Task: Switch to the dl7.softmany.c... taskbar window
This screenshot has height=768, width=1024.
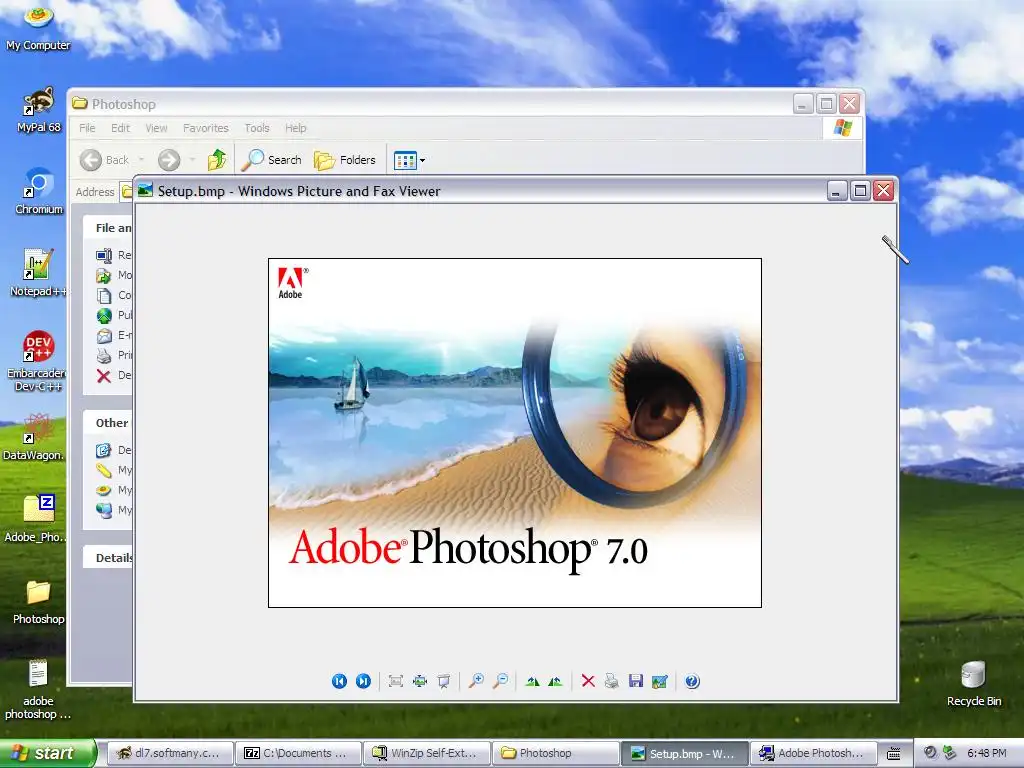Action: [170, 754]
